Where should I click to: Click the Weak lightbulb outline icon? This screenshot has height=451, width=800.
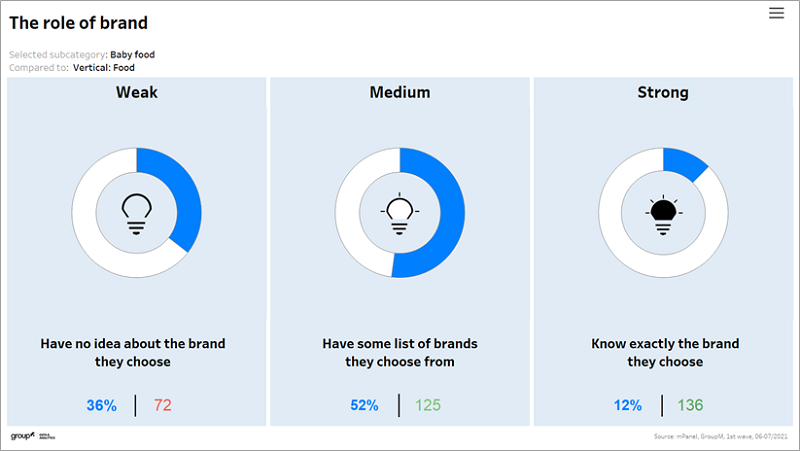coord(136,212)
